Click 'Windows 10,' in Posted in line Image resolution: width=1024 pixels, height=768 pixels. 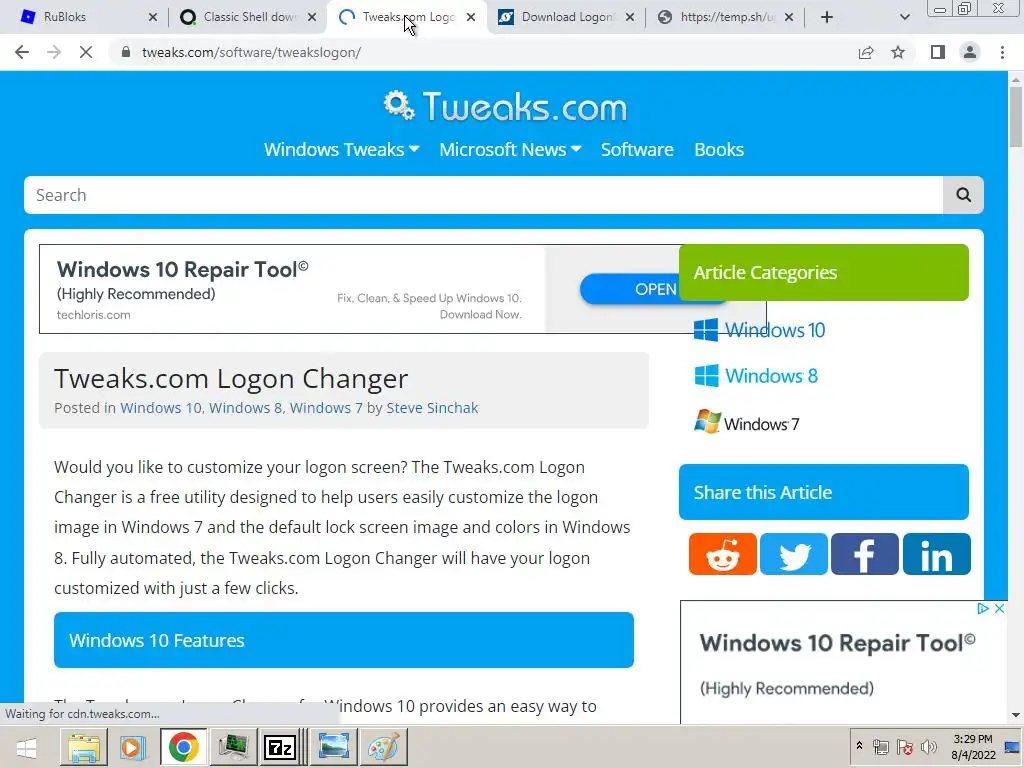click(163, 408)
